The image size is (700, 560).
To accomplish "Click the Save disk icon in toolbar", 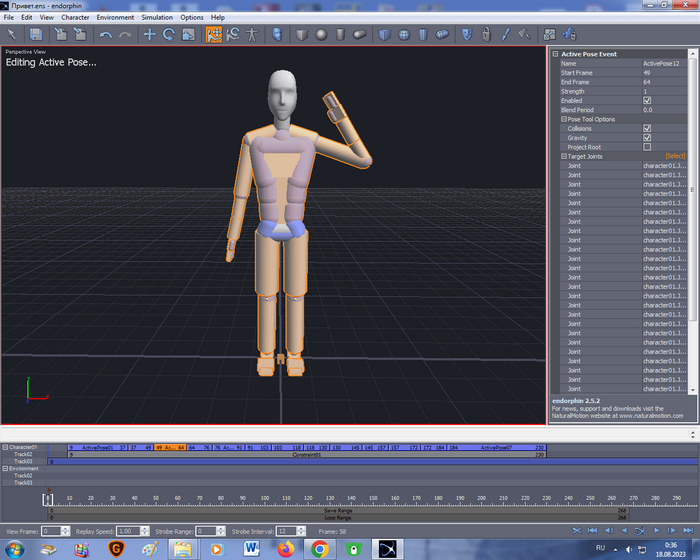I will coord(35,34).
